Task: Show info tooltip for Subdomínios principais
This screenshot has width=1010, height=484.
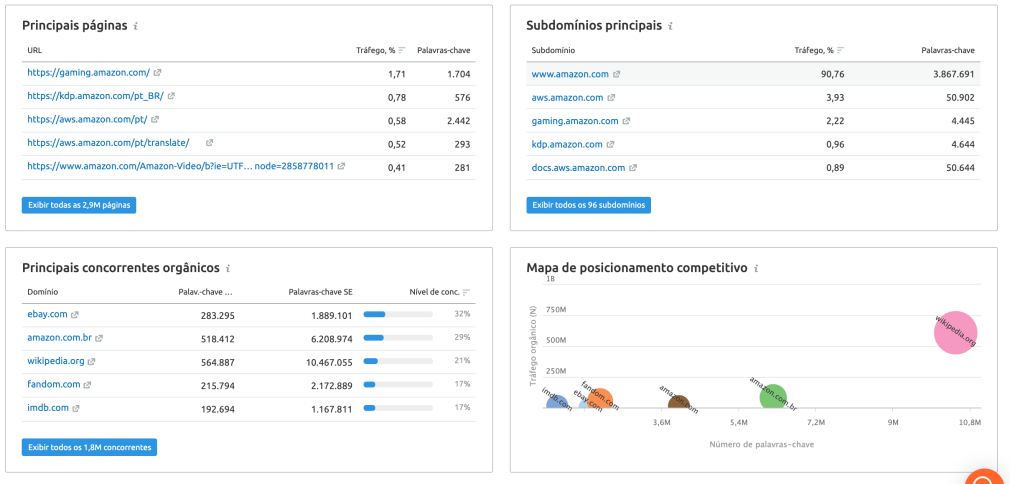Action: point(671,26)
